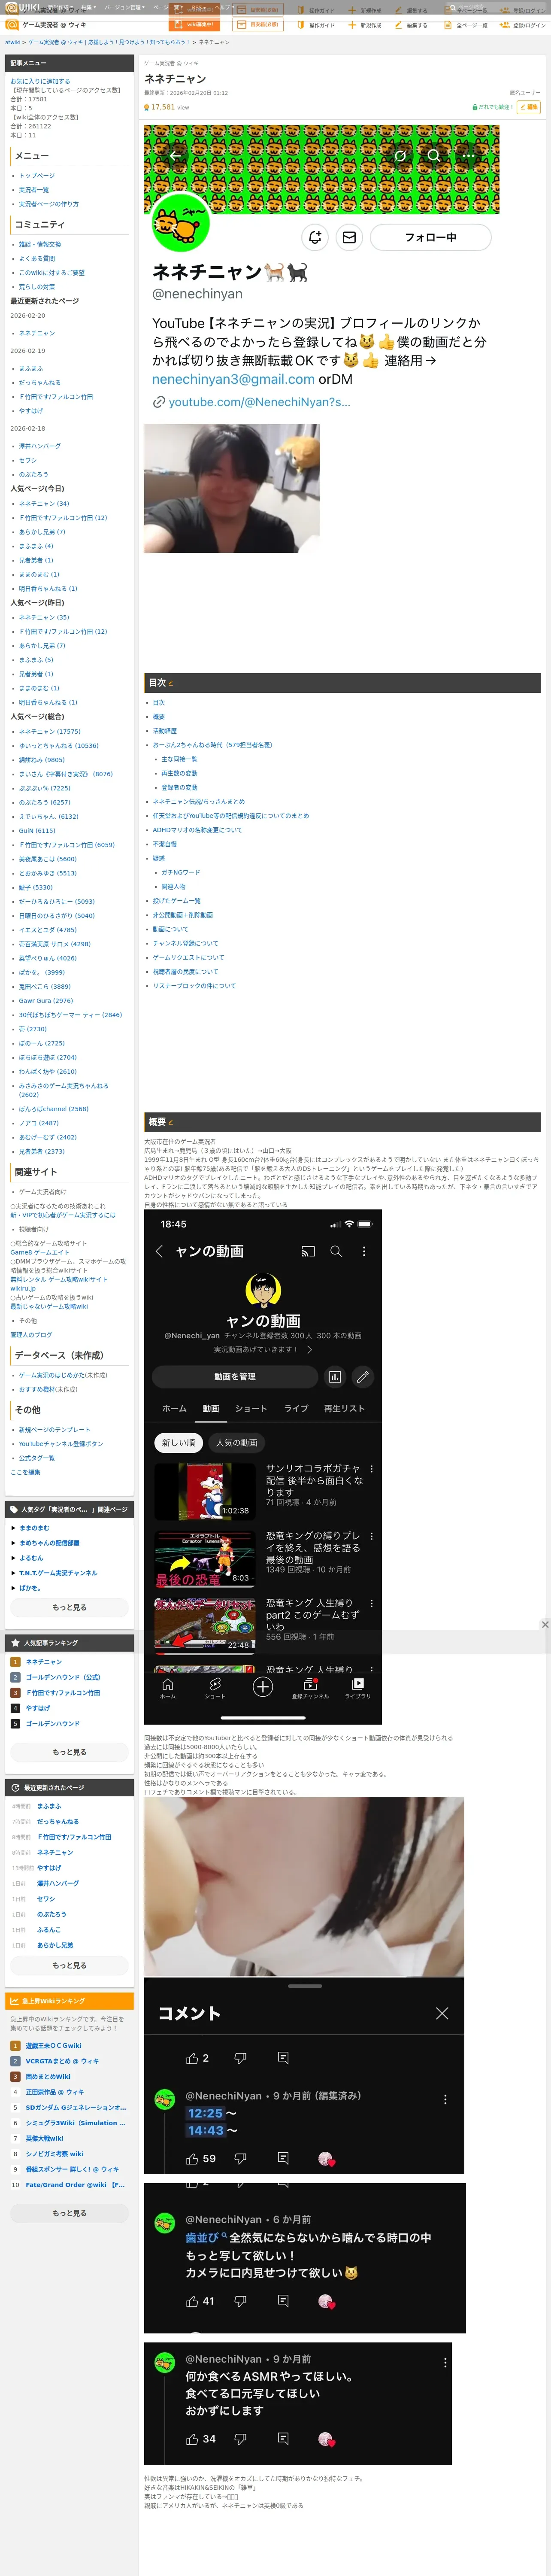The image size is (551, 2576).
Task: Select the 新しい順 sort chip
Action: click(179, 1442)
